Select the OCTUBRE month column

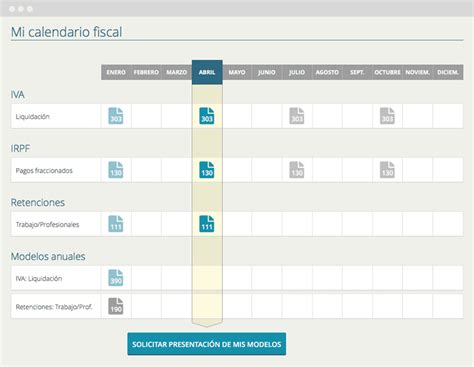pos(387,72)
